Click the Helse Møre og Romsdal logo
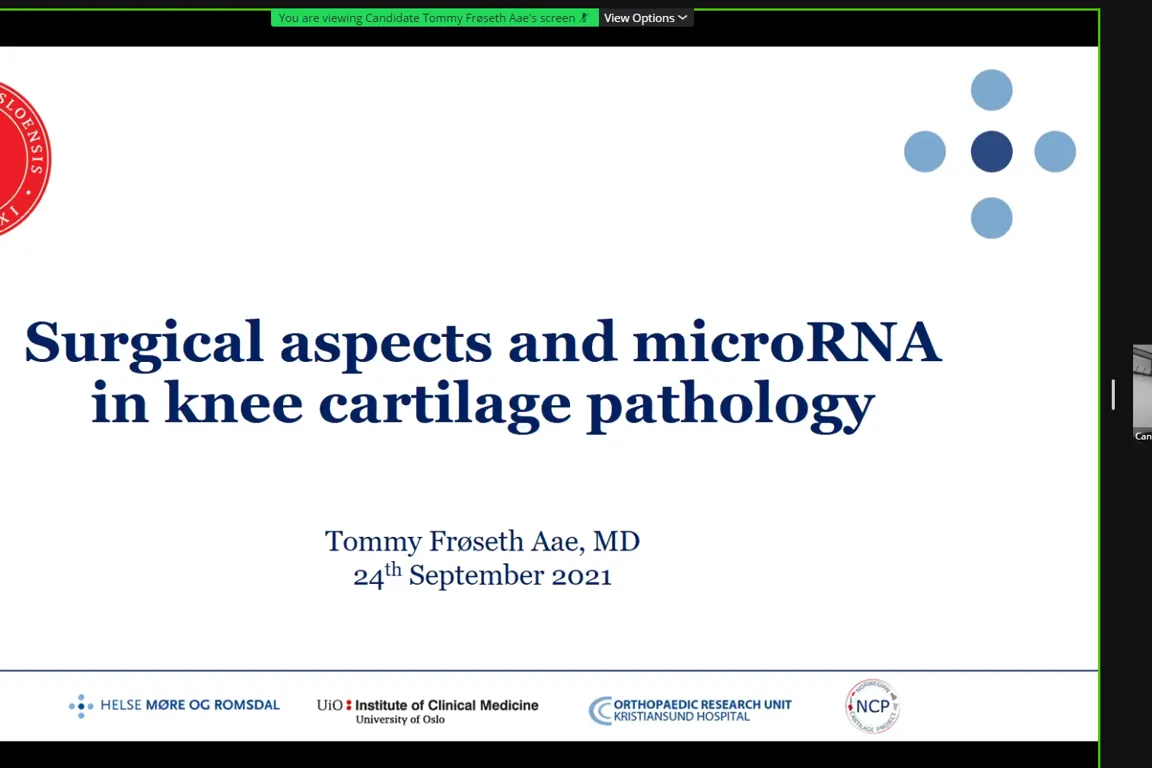 (x=174, y=705)
